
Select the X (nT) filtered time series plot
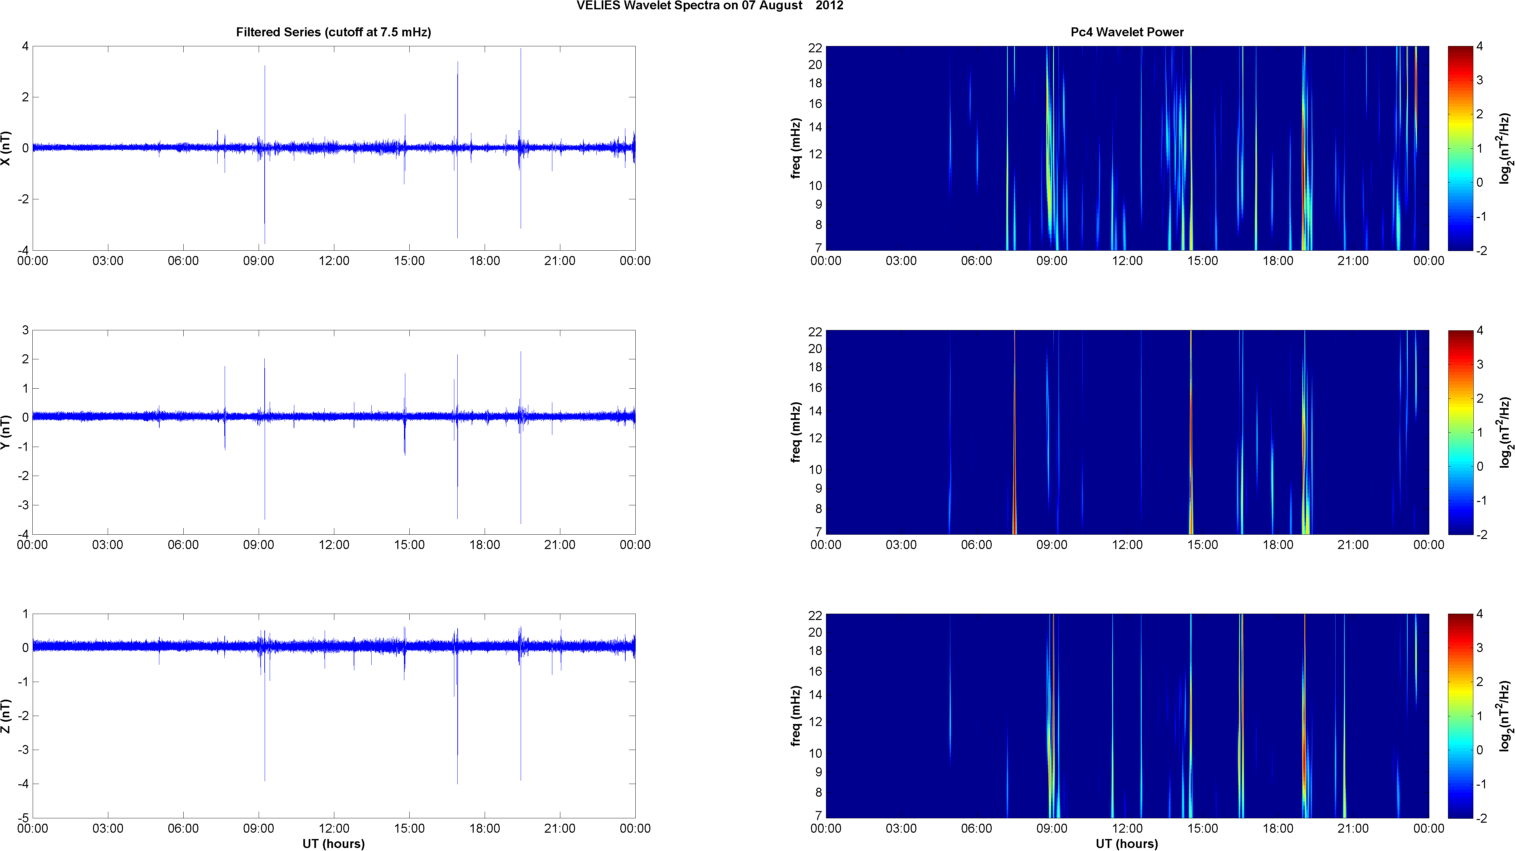[x=333, y=148]
